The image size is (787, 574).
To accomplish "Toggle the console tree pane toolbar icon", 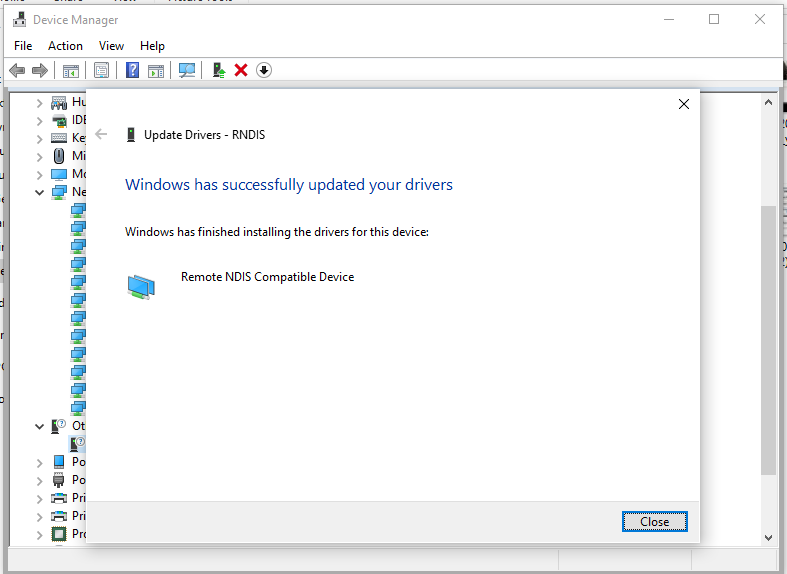I will pyautogui.click(x=71, y=71).
